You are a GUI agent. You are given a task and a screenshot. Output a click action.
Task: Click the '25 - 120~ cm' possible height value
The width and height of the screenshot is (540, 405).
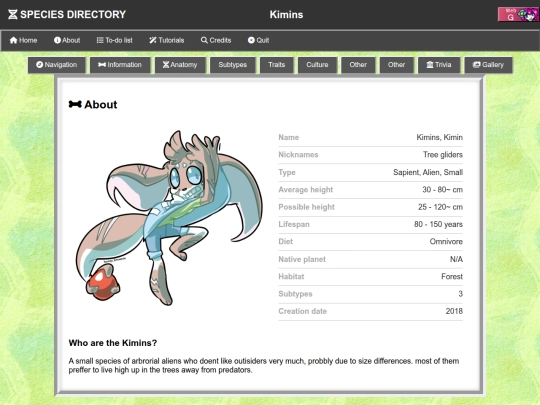[x=440, y=207]
